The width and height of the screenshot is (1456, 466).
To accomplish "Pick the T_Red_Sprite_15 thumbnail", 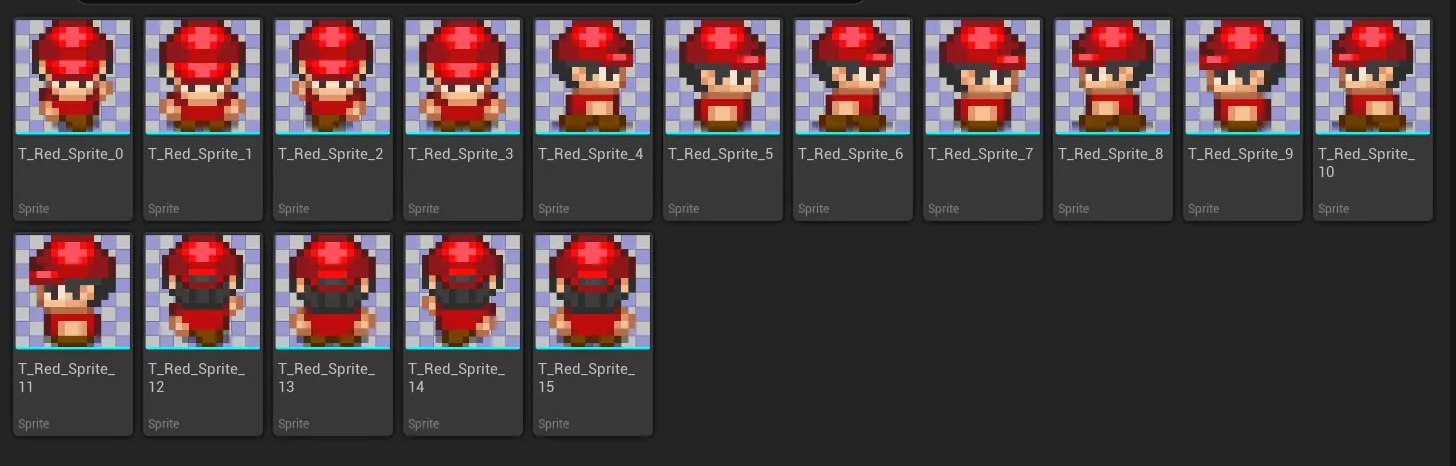I will [x=593, y=291].
